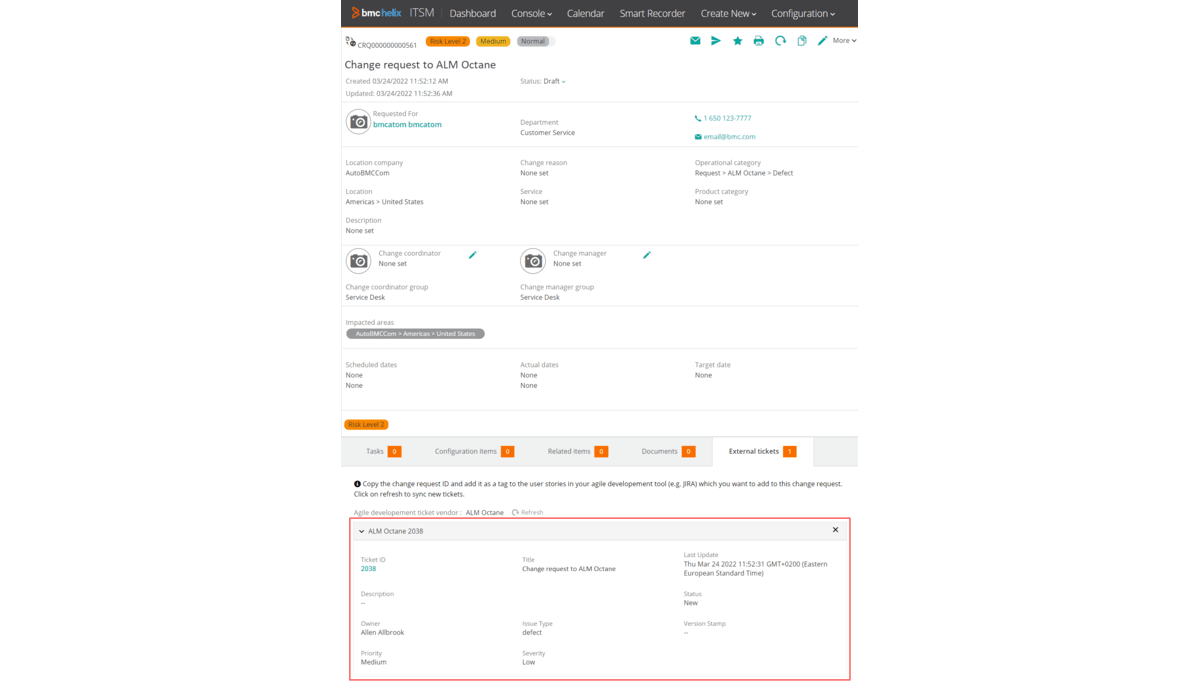Open the Status Draft dropdown
The width and height of the screenshot is (1200, 690).
click(x=554, y=81)
